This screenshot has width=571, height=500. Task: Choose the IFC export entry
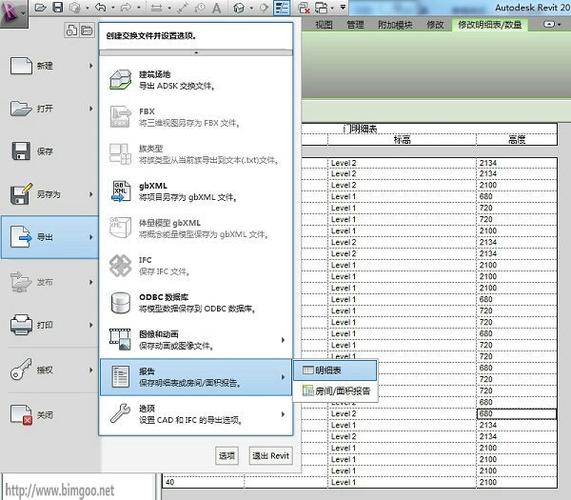click(196, 265)
